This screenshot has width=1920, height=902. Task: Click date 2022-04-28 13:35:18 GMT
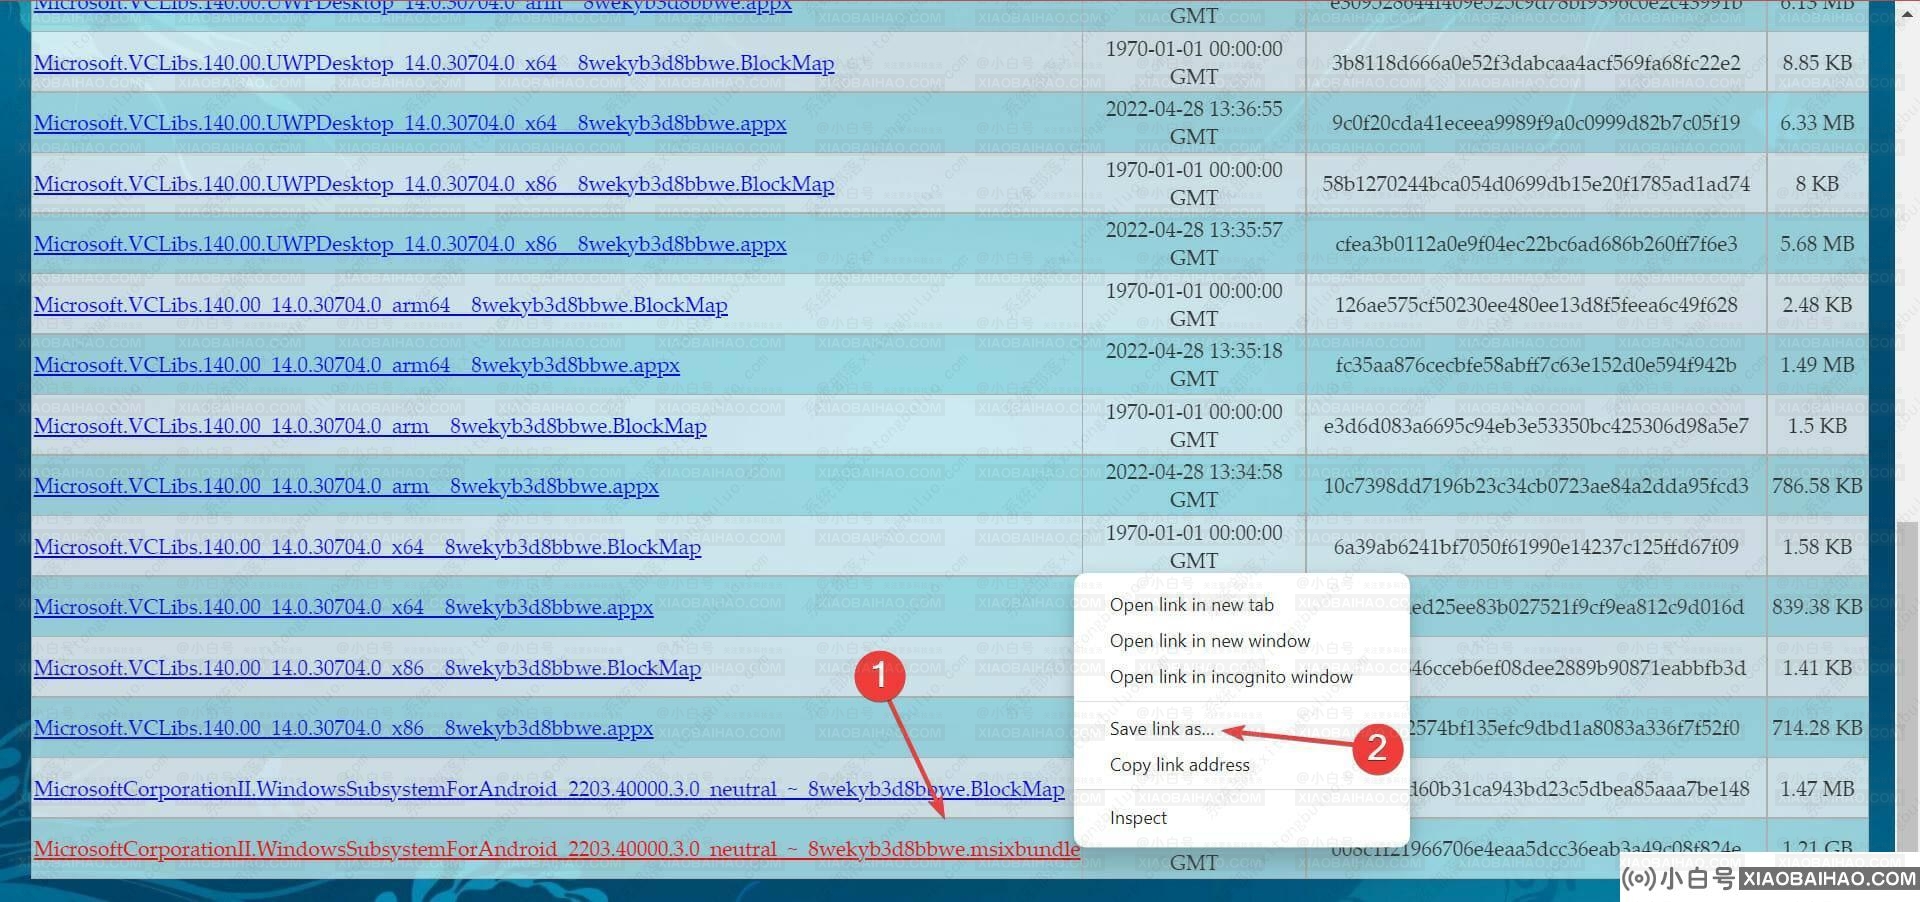(1194, 365)
